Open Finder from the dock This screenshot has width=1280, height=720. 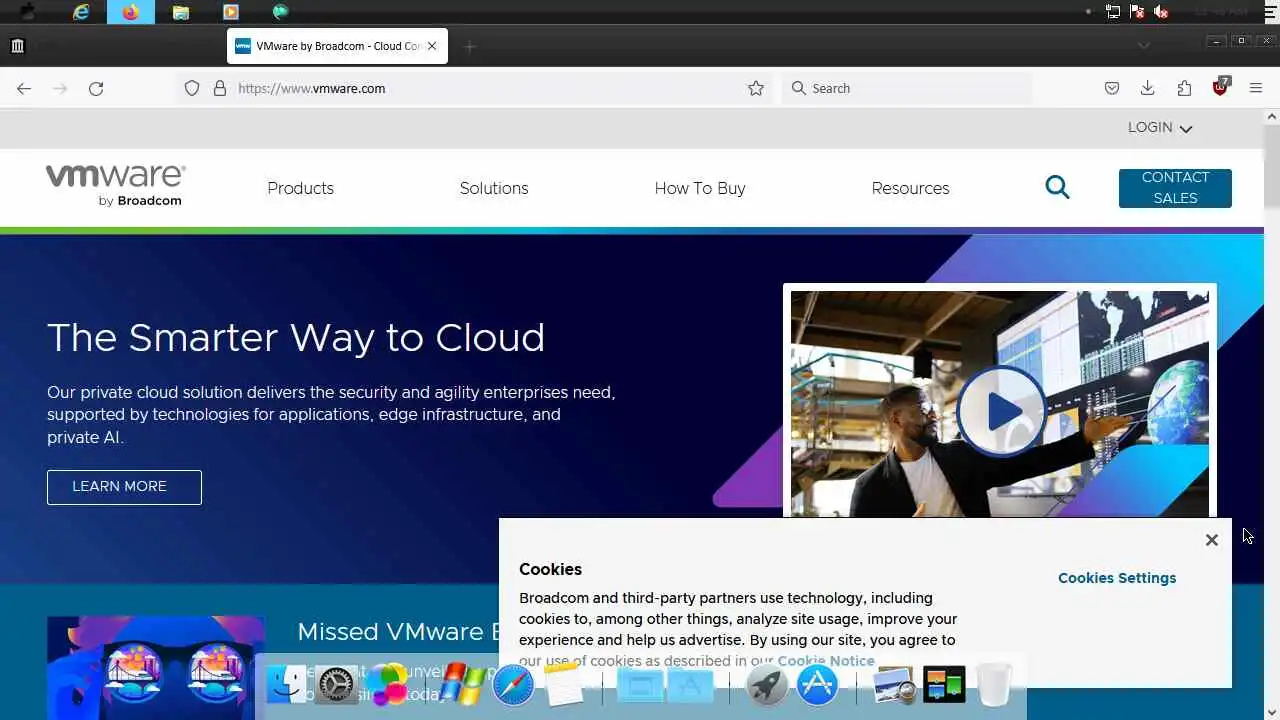point(286,685)
